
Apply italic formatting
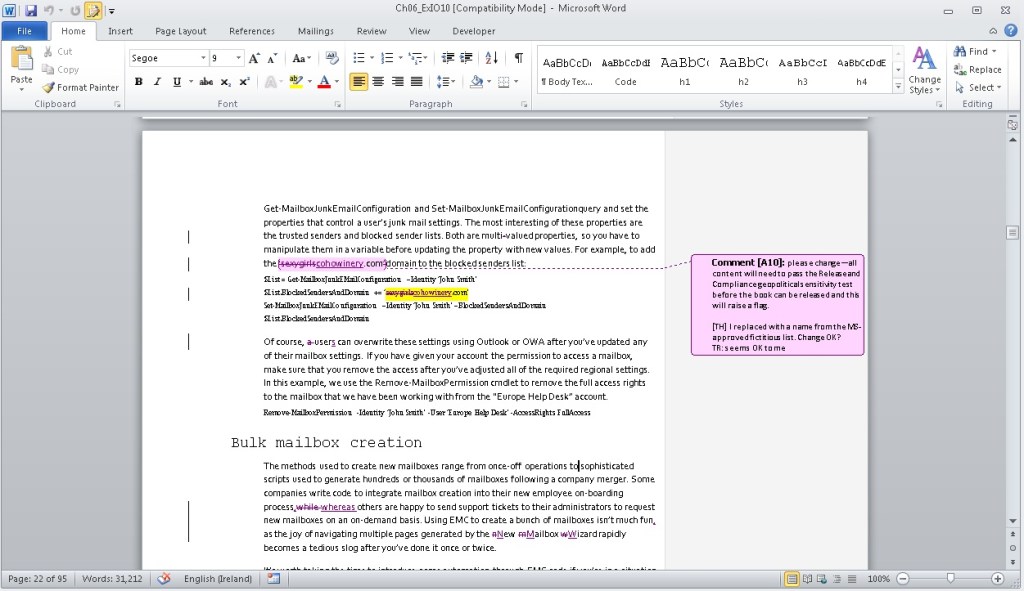157,82
